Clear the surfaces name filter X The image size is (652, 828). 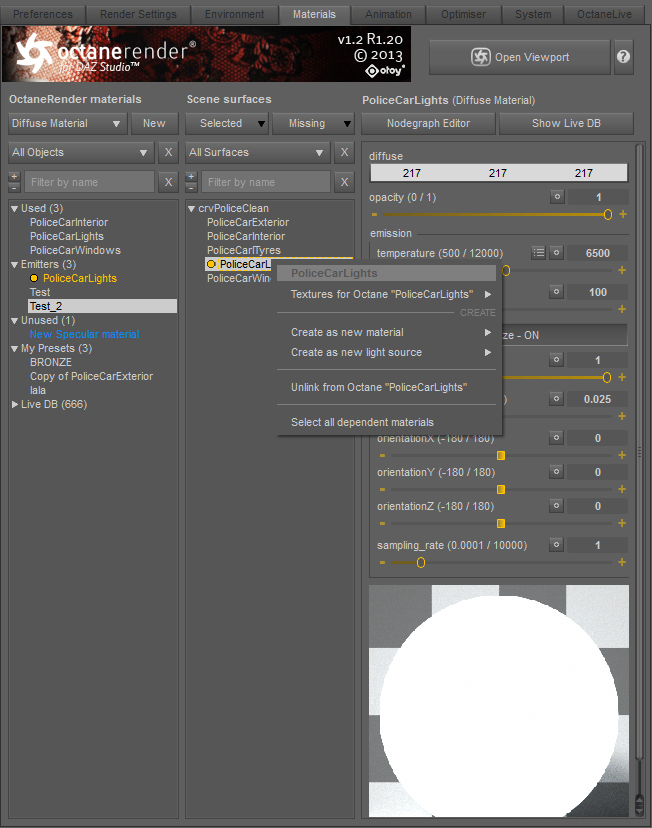point(344,182)
